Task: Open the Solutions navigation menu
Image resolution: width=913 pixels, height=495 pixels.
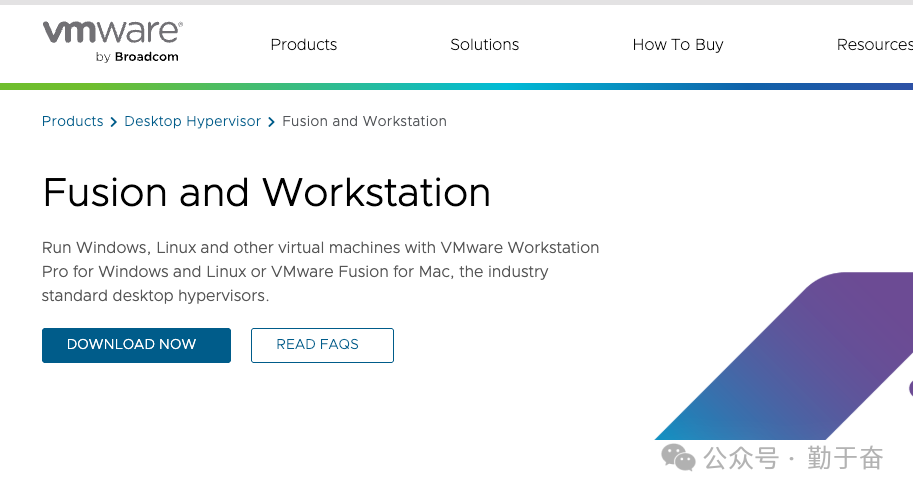Action: (x=484, y=45)
